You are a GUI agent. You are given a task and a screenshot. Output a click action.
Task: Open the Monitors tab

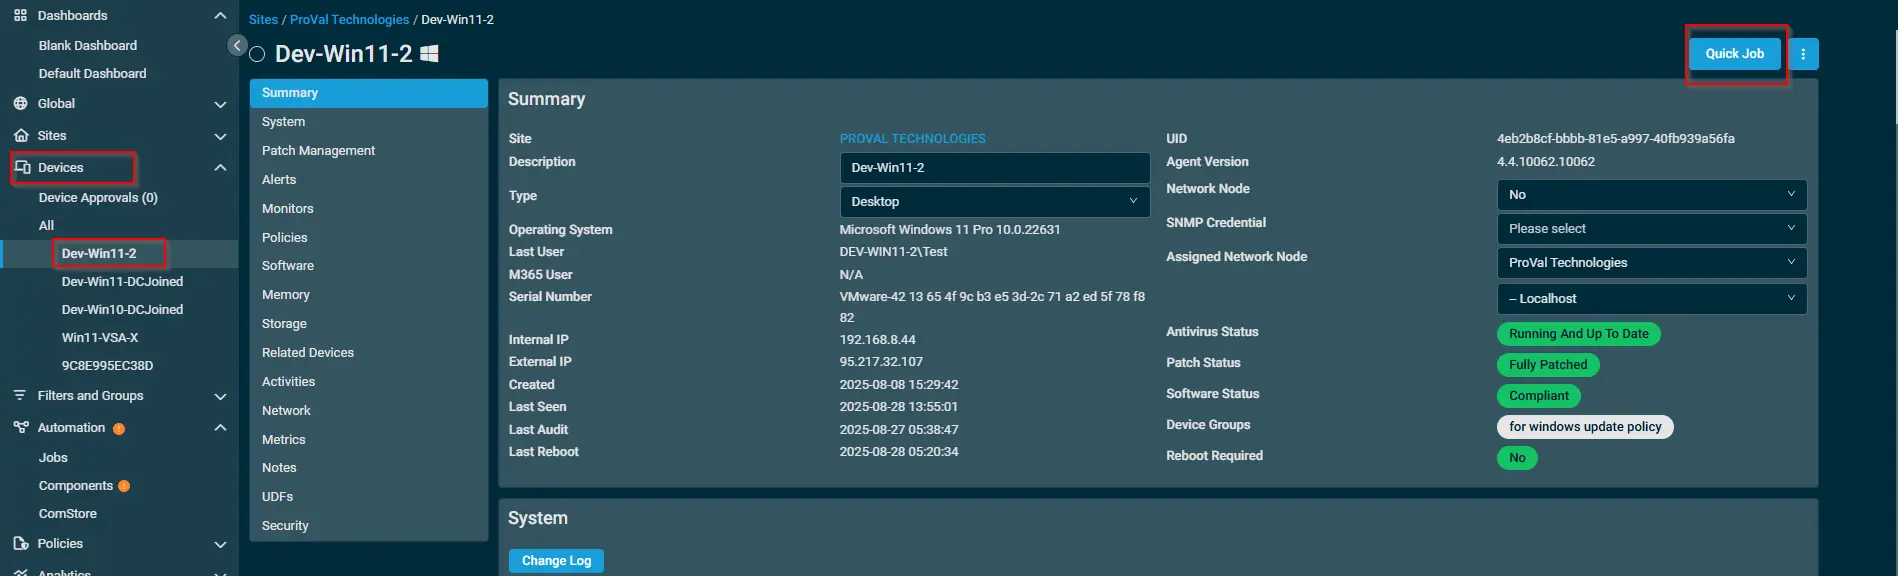(369, 209)
